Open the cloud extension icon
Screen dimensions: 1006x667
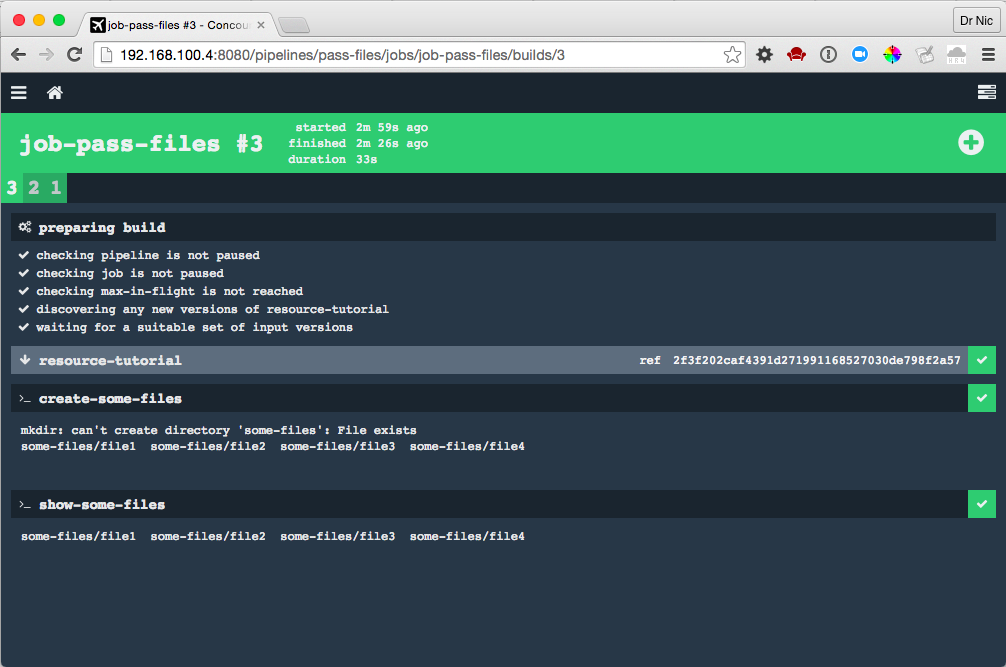point(956,55)
